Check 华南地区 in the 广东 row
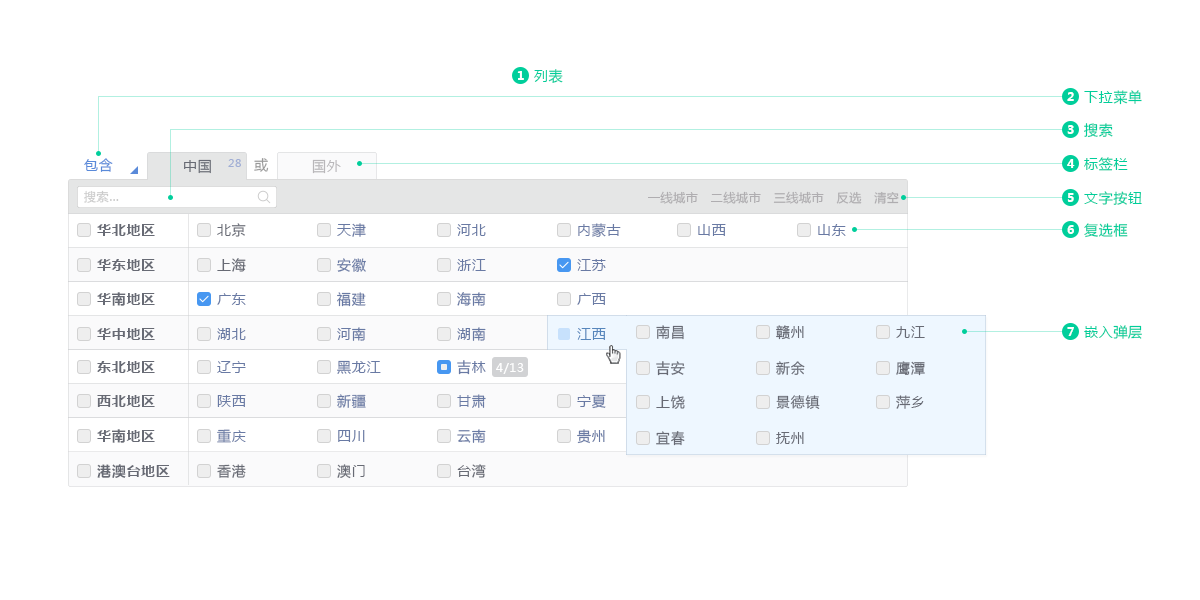 [x=84, y=299]
